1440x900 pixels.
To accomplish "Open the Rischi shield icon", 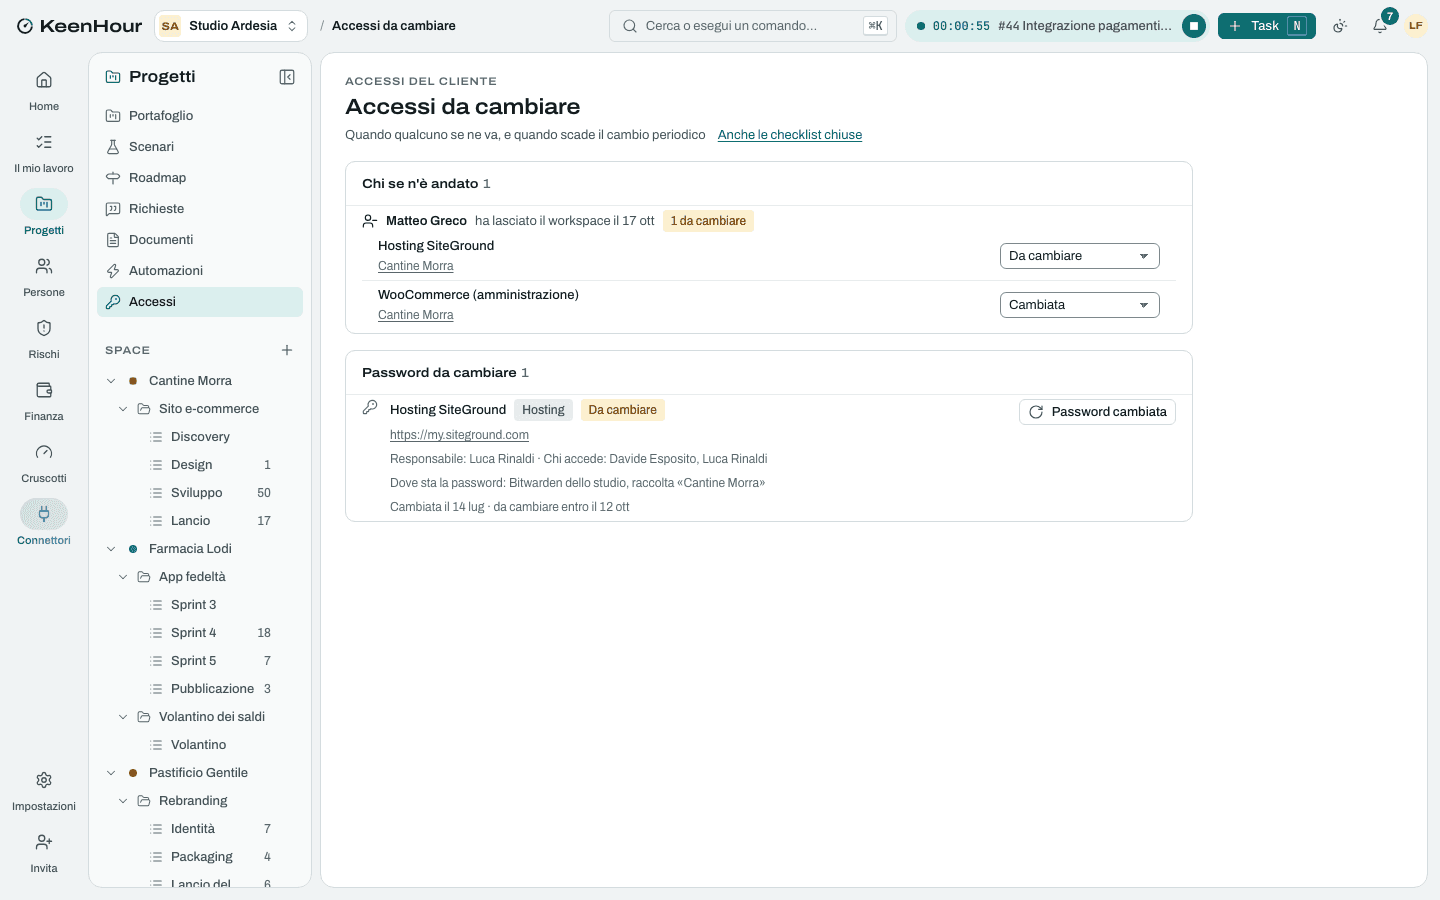I will pos(44,339).
